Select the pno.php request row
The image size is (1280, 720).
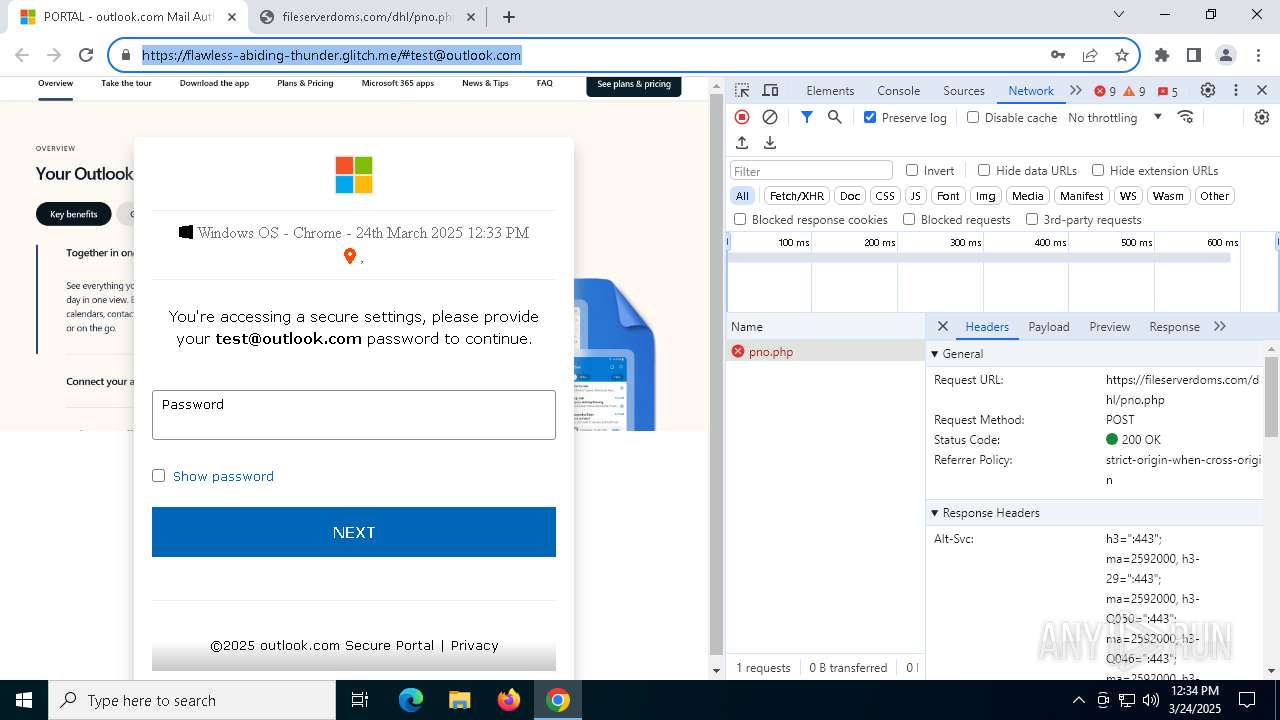tap(825, 351)
